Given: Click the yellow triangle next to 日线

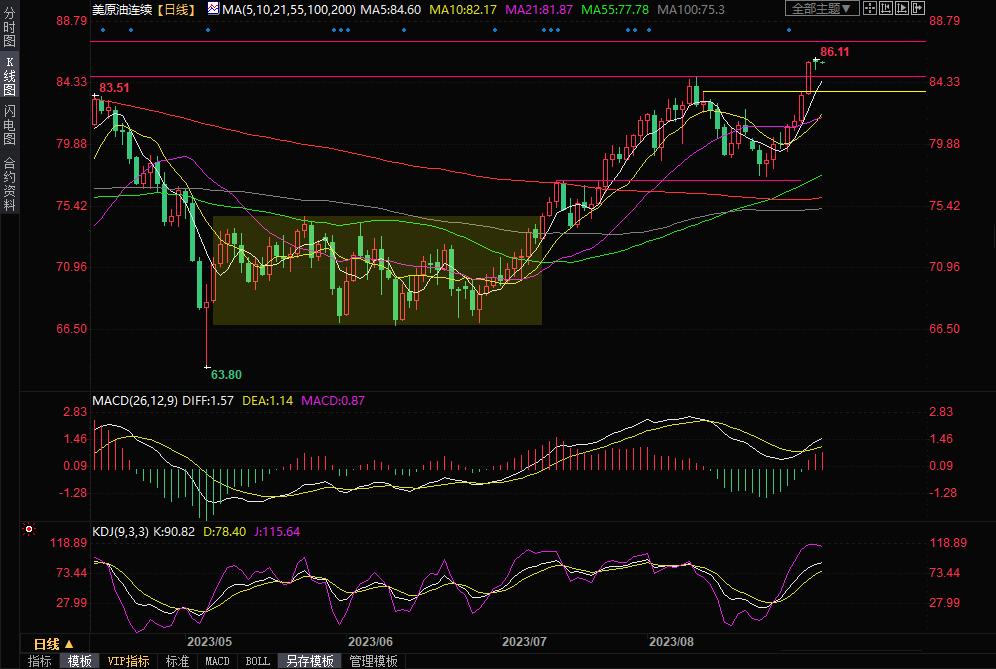Looking at the screenshot, I should pyautogui.click(x=69, y=644).
